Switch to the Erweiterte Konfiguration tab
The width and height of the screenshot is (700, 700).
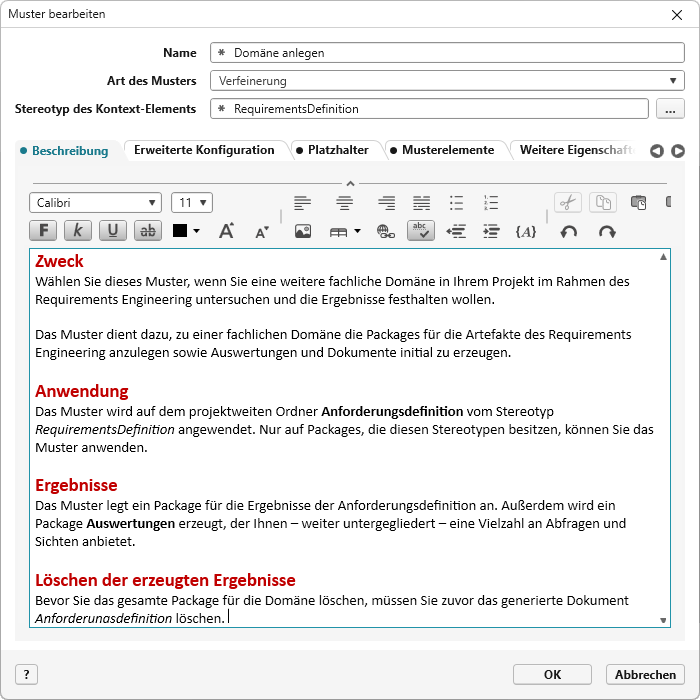coord(204,150)
